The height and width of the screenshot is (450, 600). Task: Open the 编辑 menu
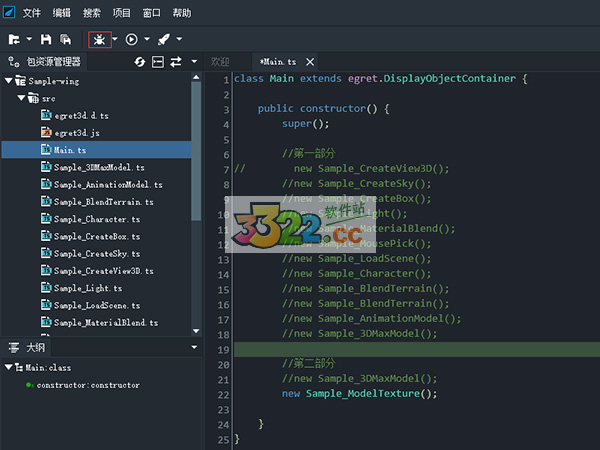pyautogui.click(x=62, y=13)
